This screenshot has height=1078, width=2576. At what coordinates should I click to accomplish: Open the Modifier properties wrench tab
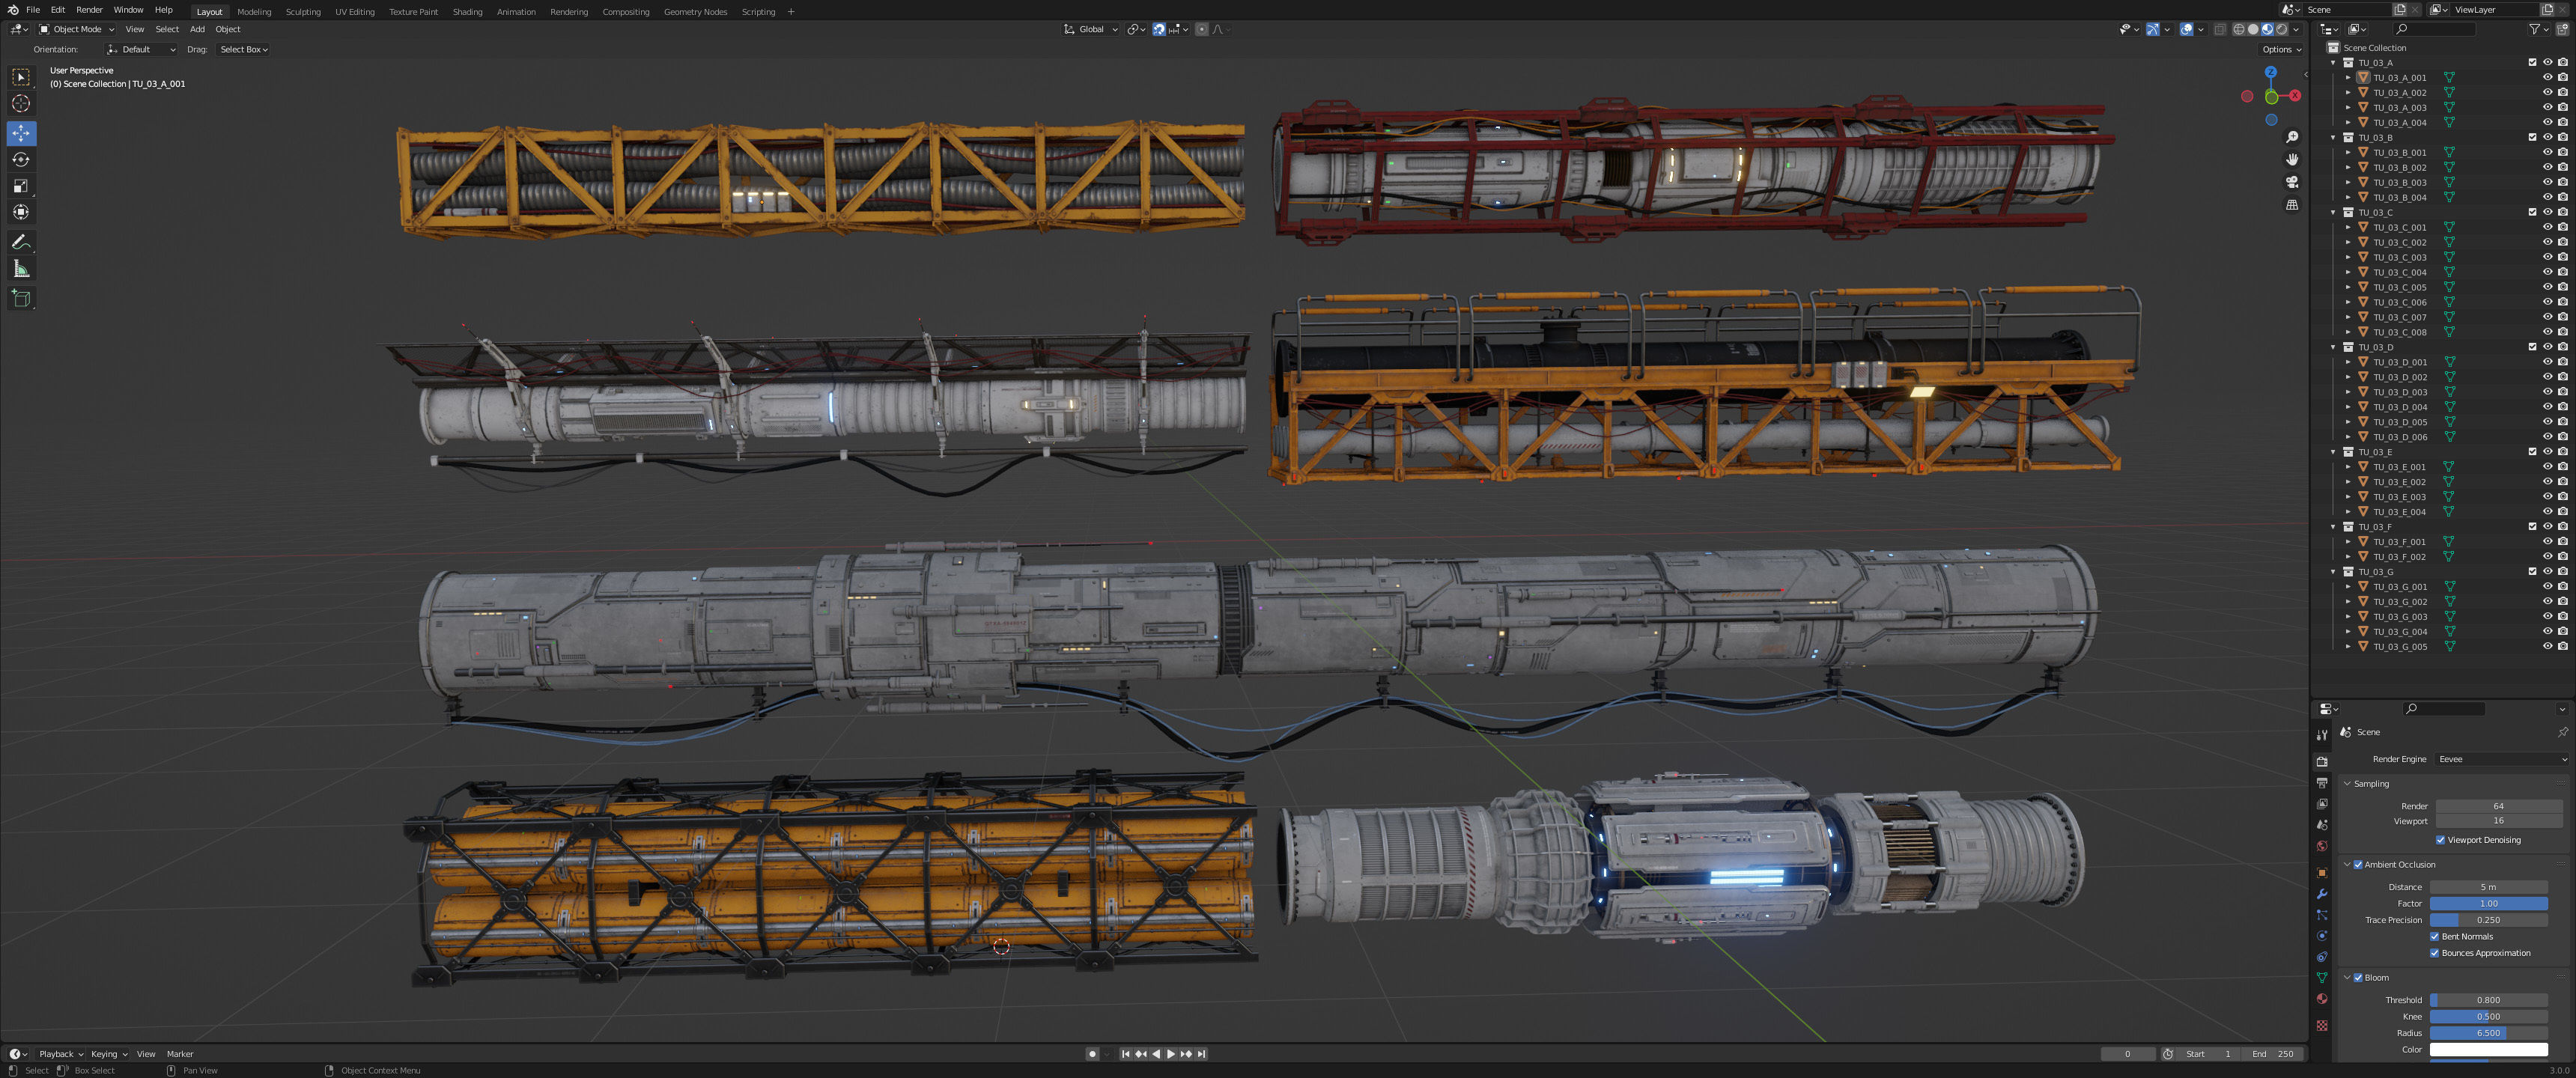(2322, 894)
